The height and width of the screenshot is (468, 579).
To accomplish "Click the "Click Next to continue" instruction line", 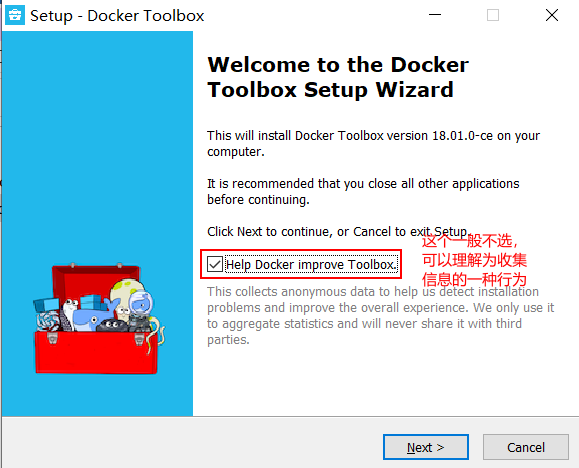I will tap(338, 232).
